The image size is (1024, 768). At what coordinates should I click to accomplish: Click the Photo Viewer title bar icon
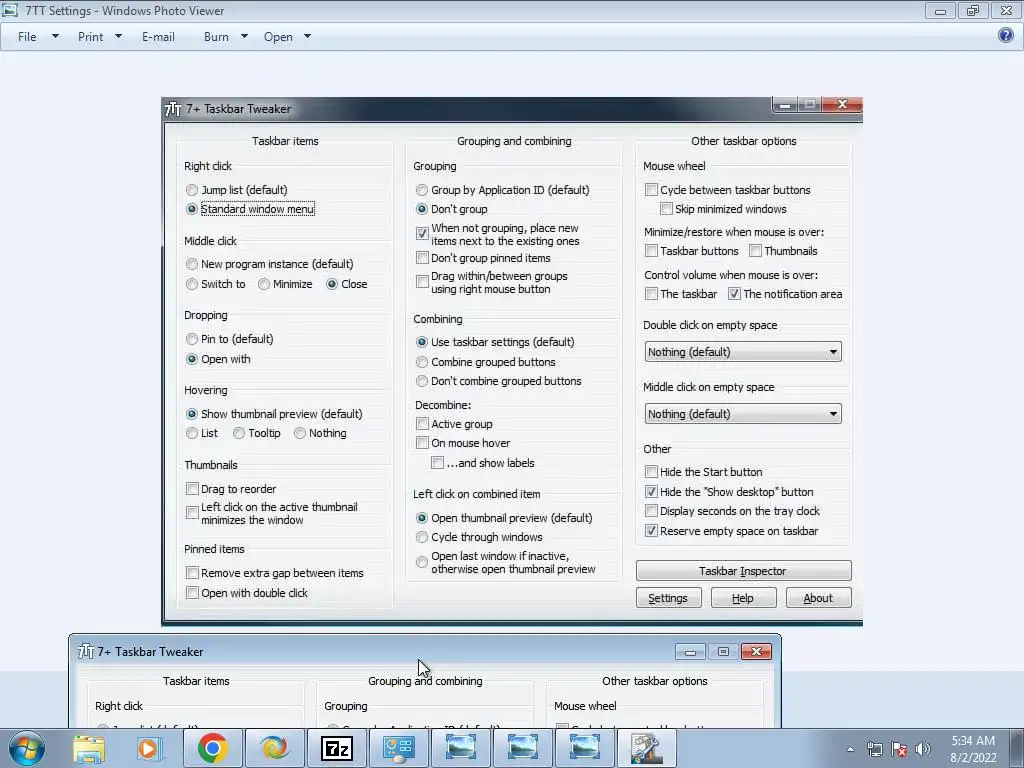10,10
